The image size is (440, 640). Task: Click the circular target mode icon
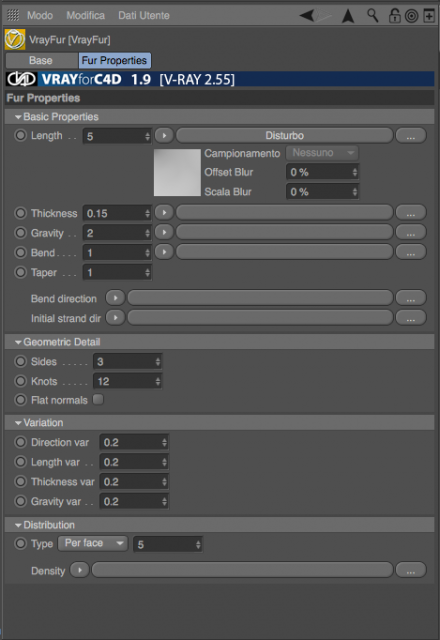(x=411, y=16)
